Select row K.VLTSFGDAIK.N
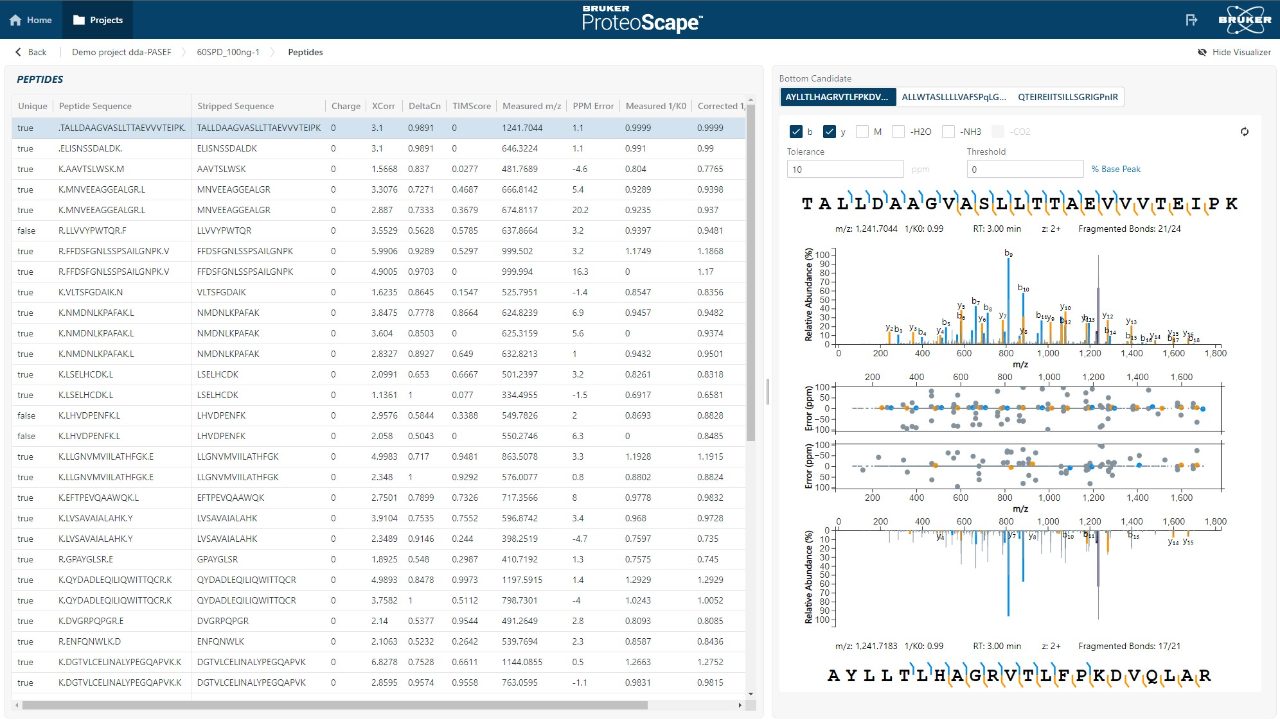Screen dimensions: 1280x721 pyautogui.click(x=379, y=292)
